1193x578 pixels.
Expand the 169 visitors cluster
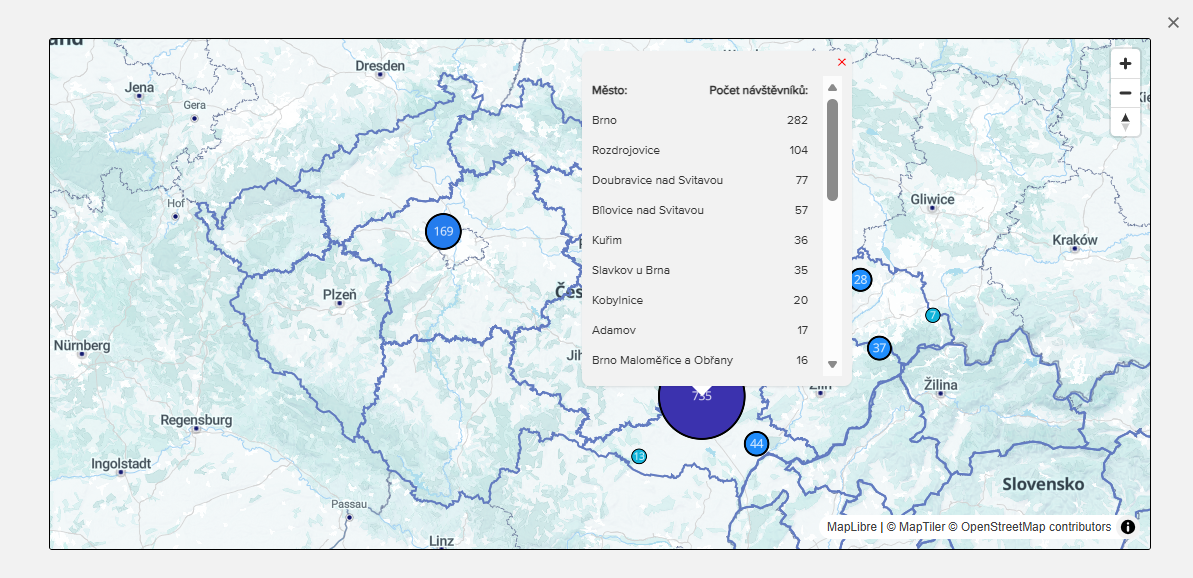click(443, 231)
